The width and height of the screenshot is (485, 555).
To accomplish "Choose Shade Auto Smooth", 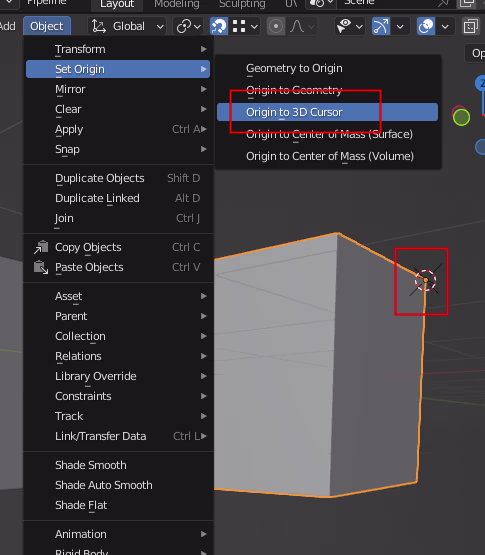I will click(118, 485).
